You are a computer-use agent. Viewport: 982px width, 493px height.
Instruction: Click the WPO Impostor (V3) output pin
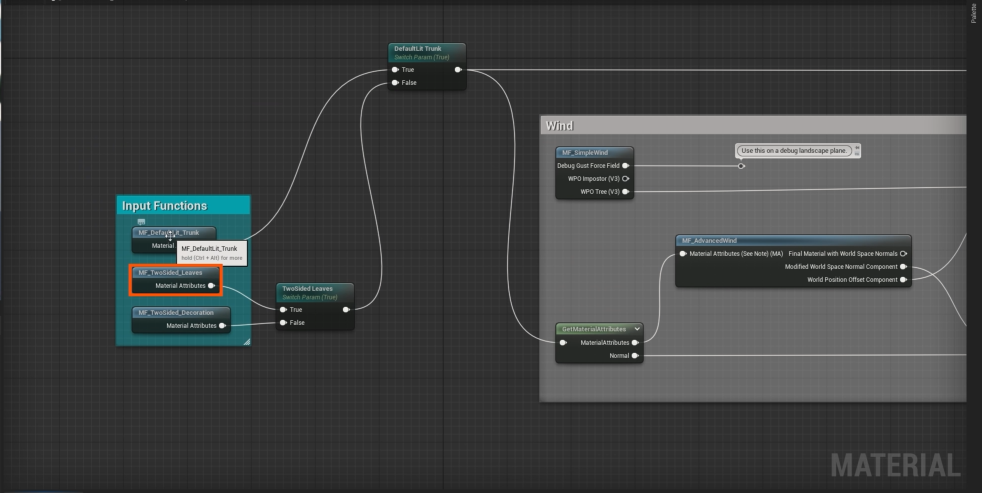pyautogui.click(x=626, y=179)
